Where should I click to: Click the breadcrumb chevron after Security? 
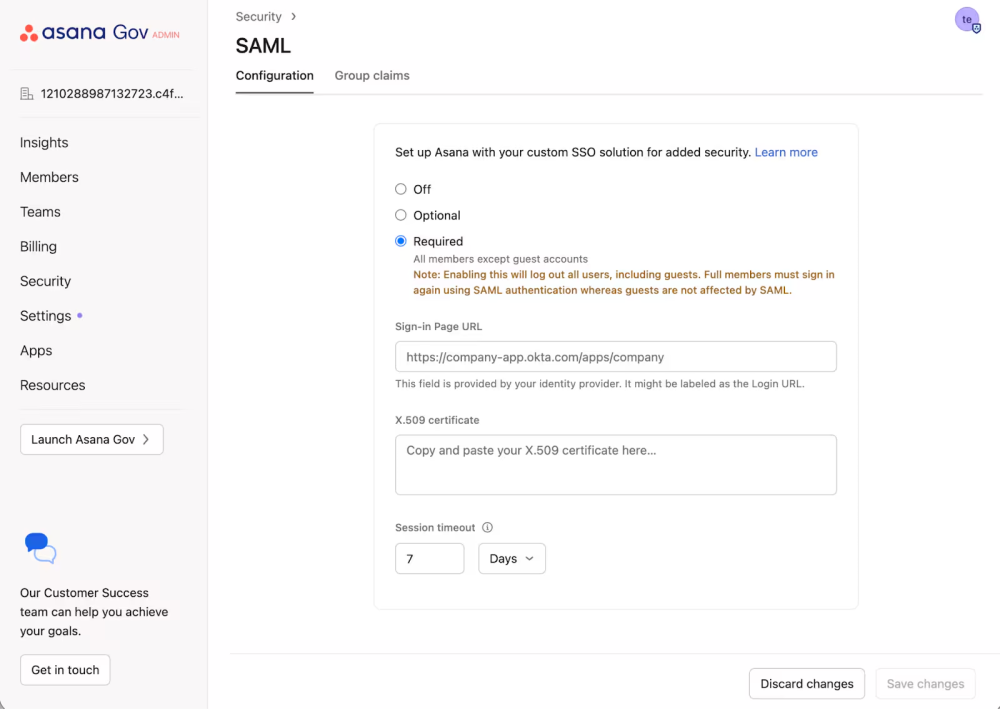click(293, 17)
